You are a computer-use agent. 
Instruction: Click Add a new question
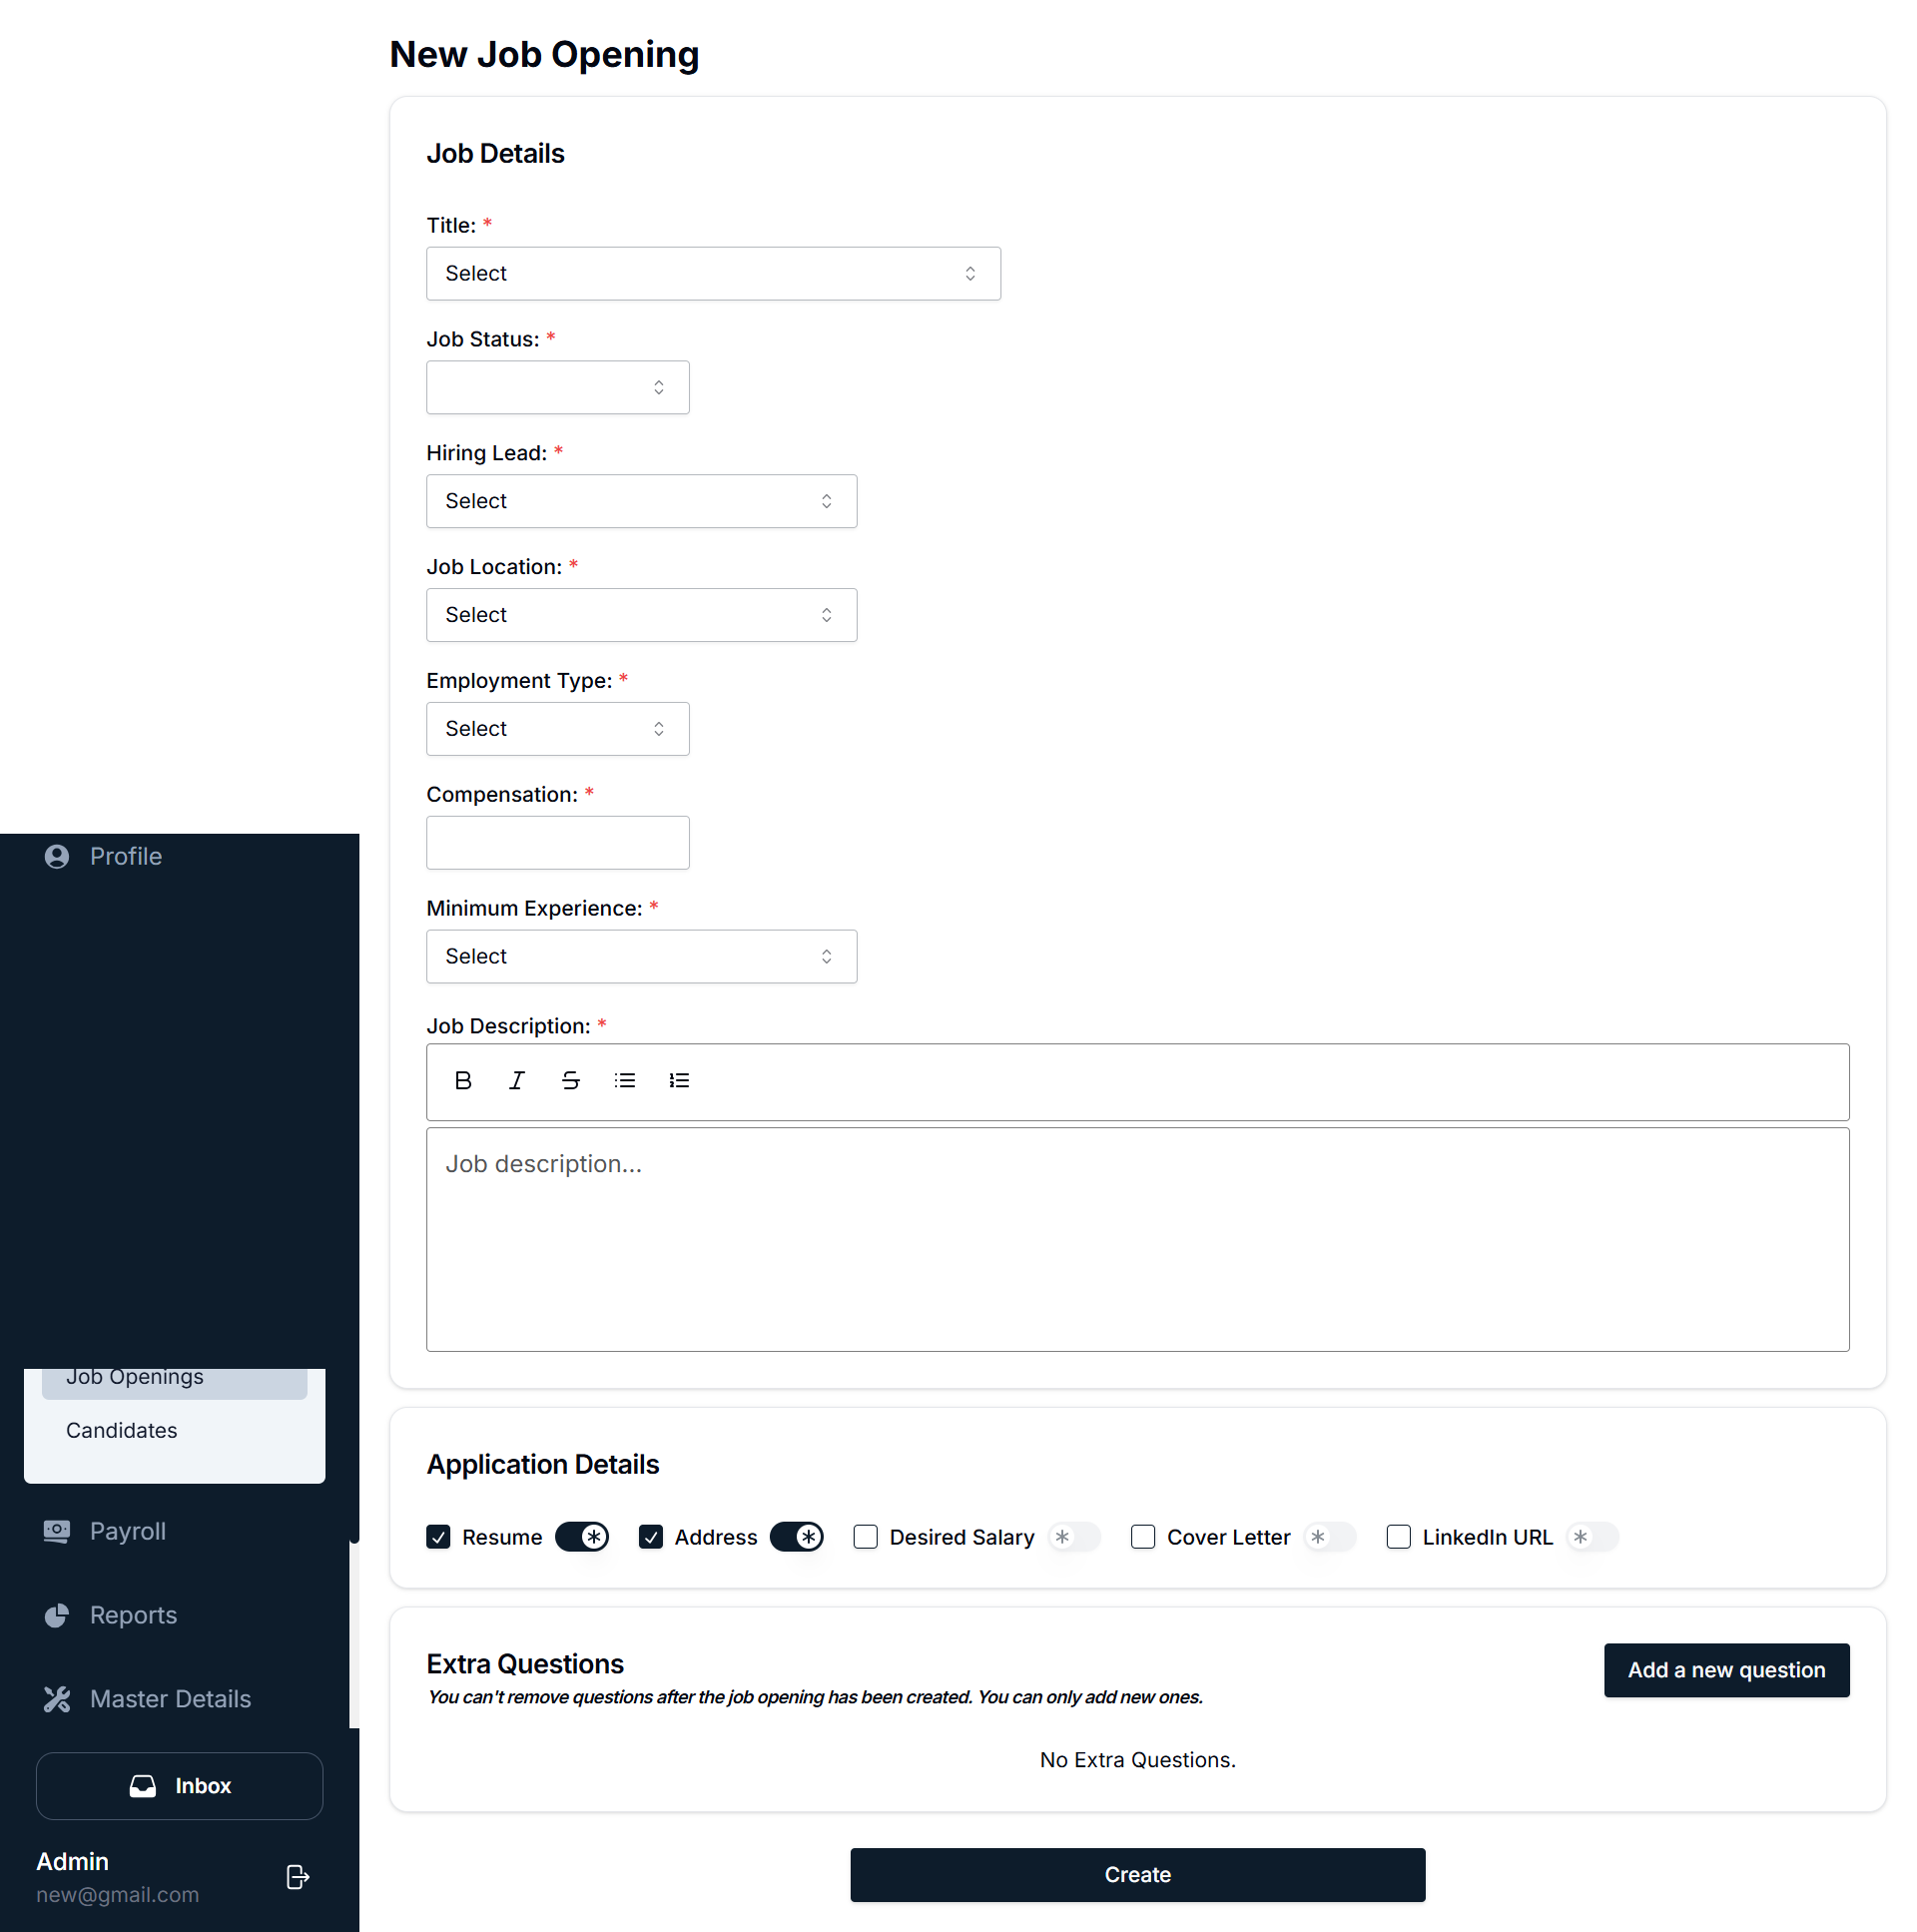point(1726,1670)
